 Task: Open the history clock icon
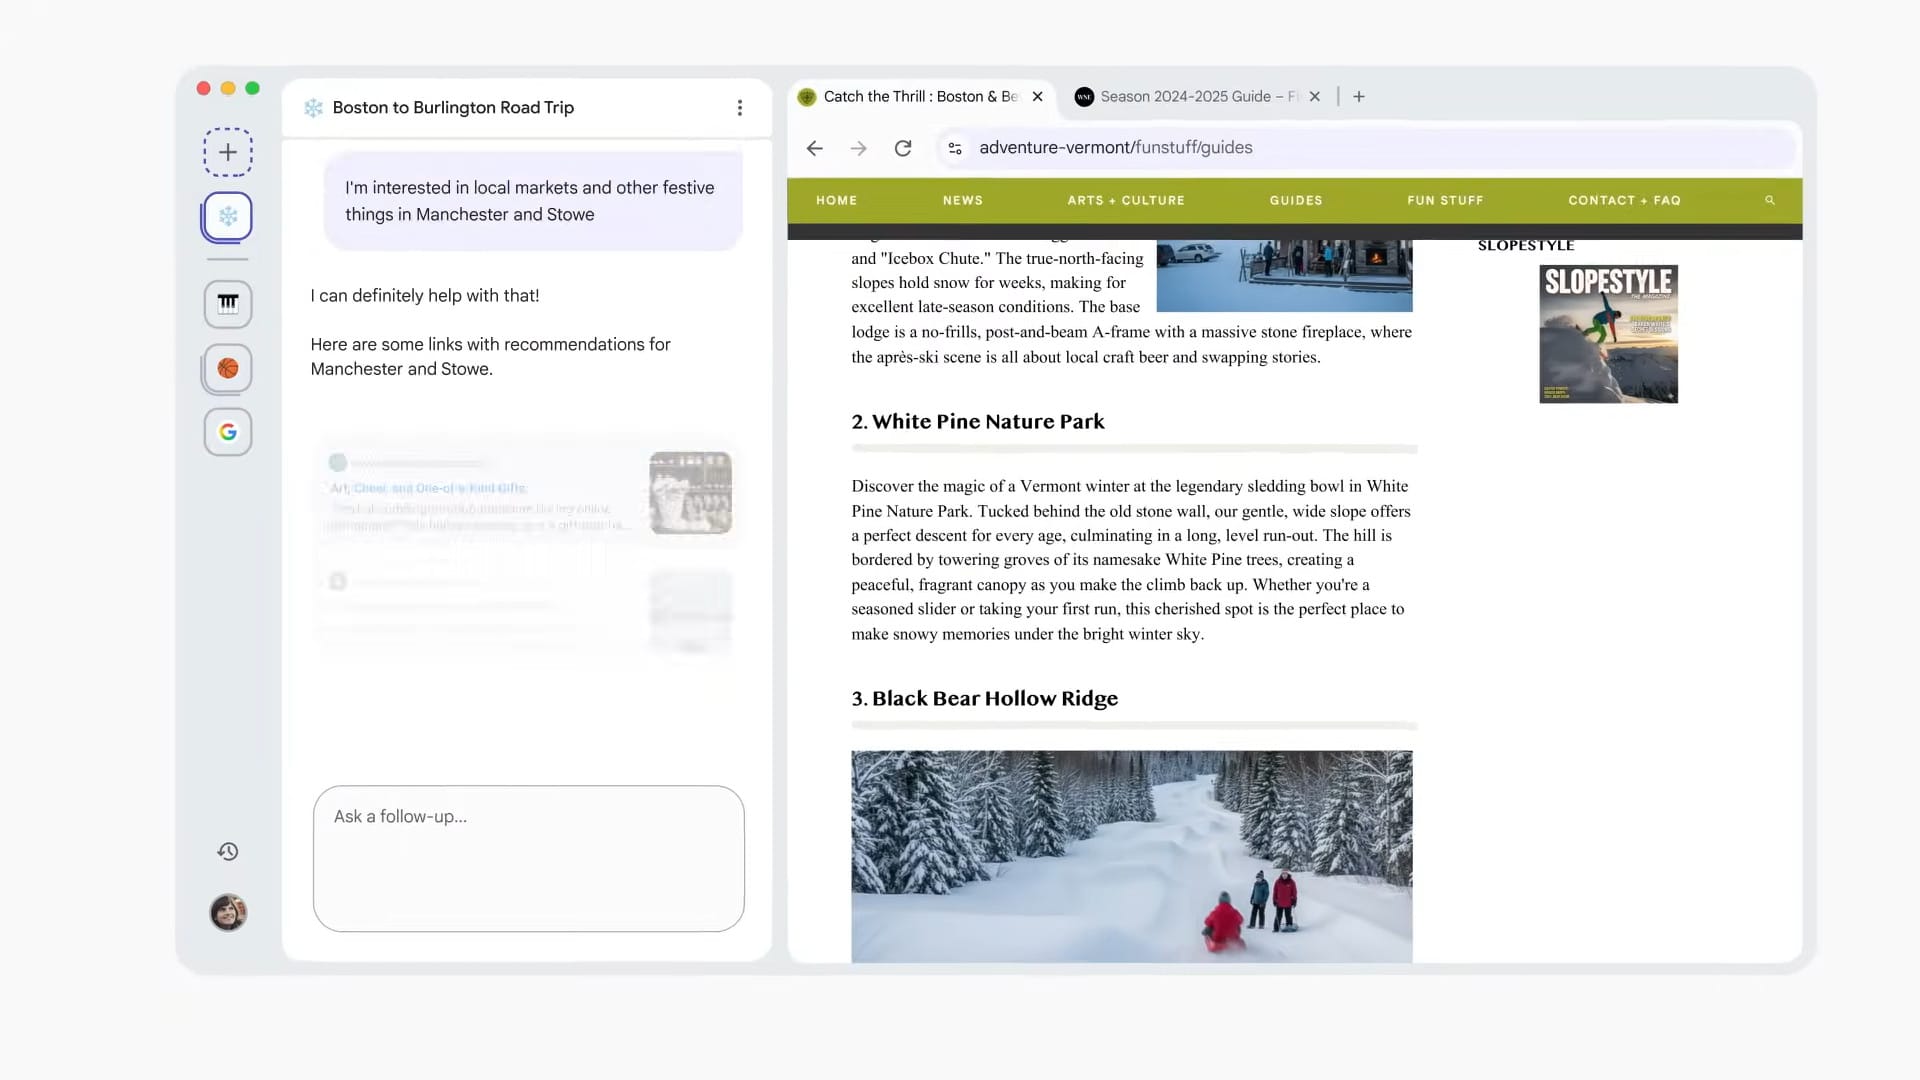click(228, 851)
